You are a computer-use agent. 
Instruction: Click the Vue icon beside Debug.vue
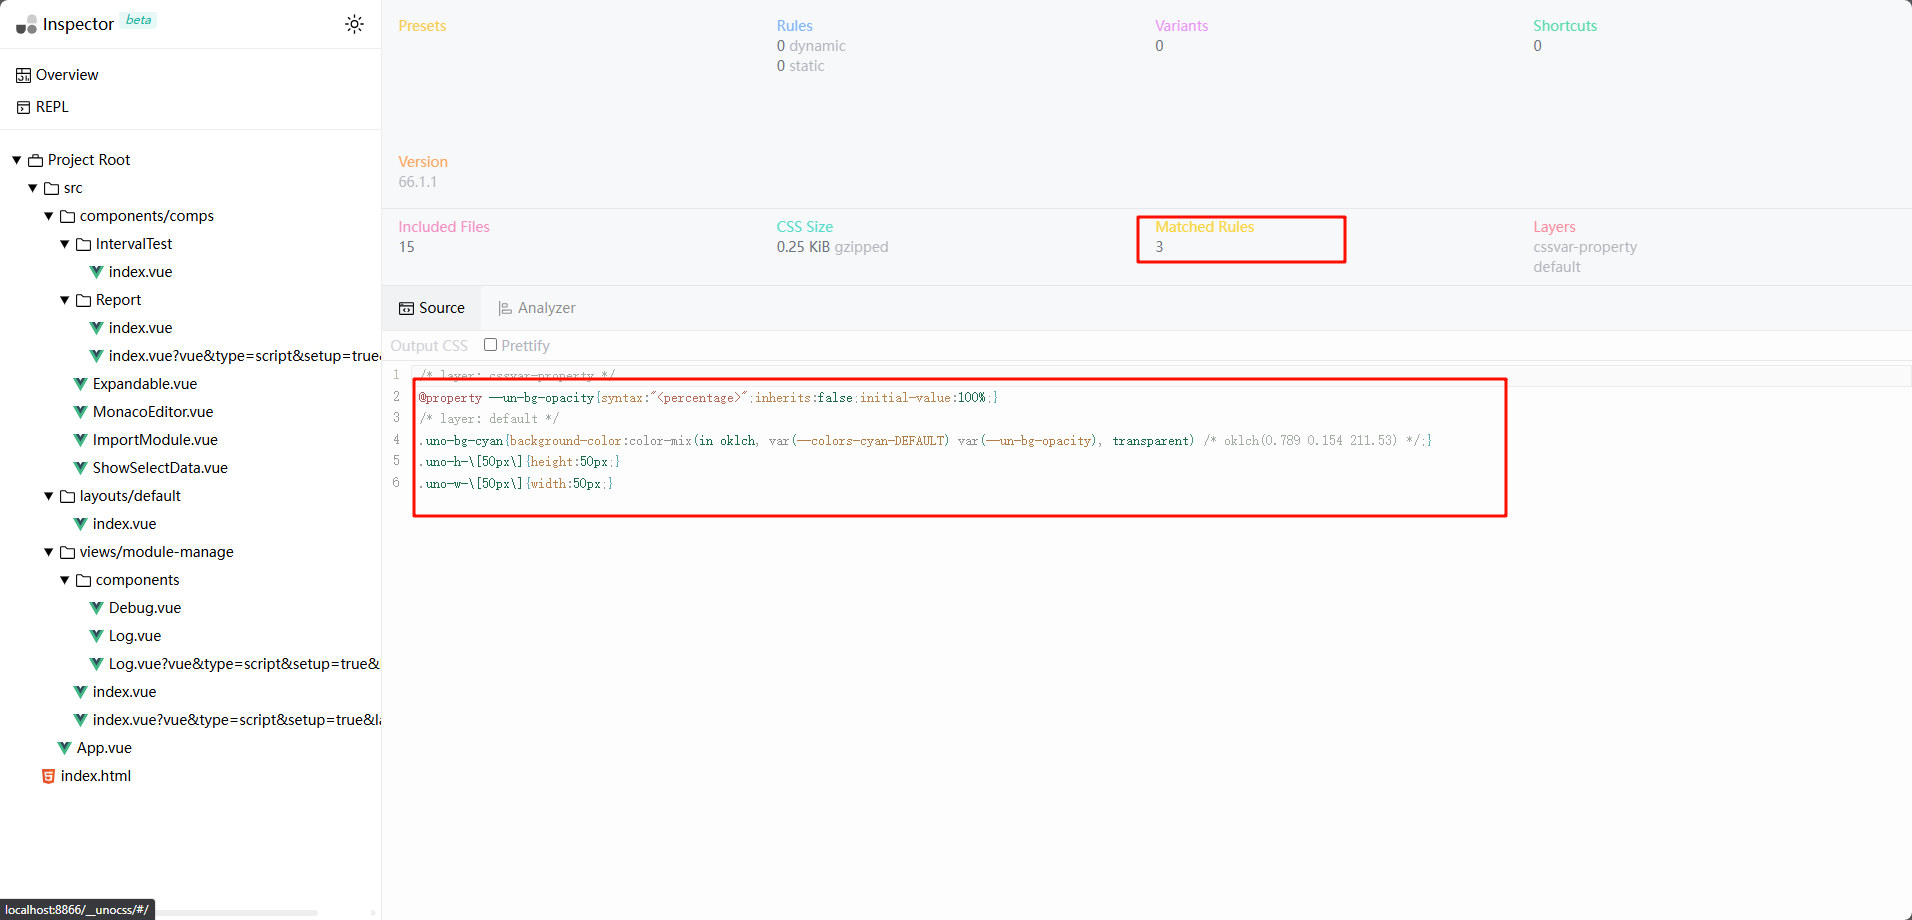[x=97, y=608]
